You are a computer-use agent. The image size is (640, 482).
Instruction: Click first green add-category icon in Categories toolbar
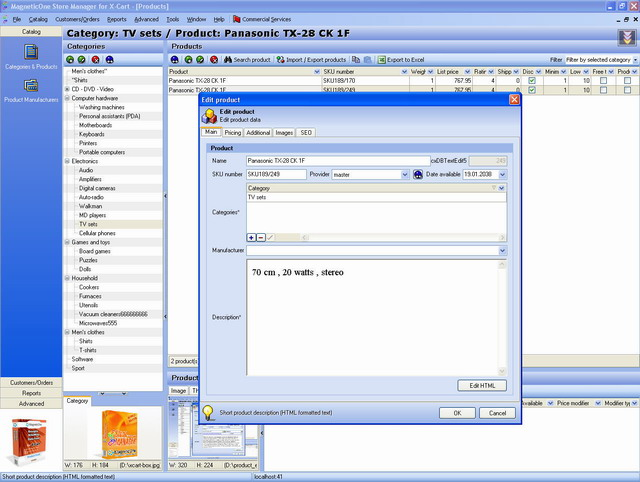click(x=70, y=60)
